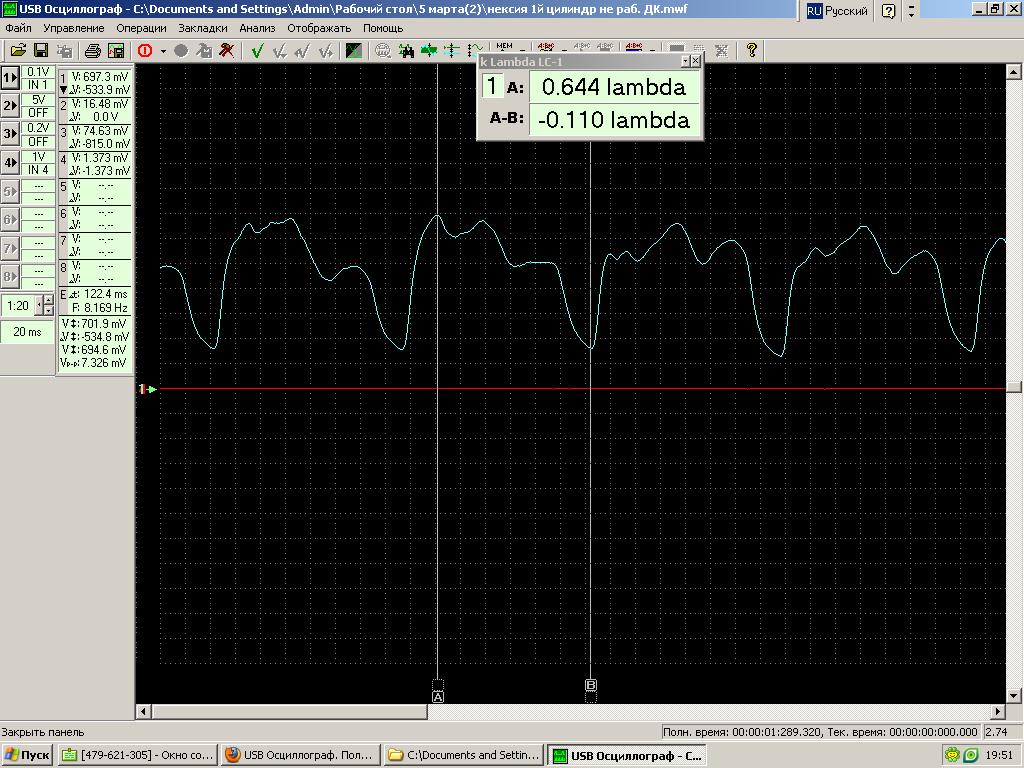1024x768 pixels.
Task: Toggle disabled channel 8 button
Action: click(x=10, y=276)
